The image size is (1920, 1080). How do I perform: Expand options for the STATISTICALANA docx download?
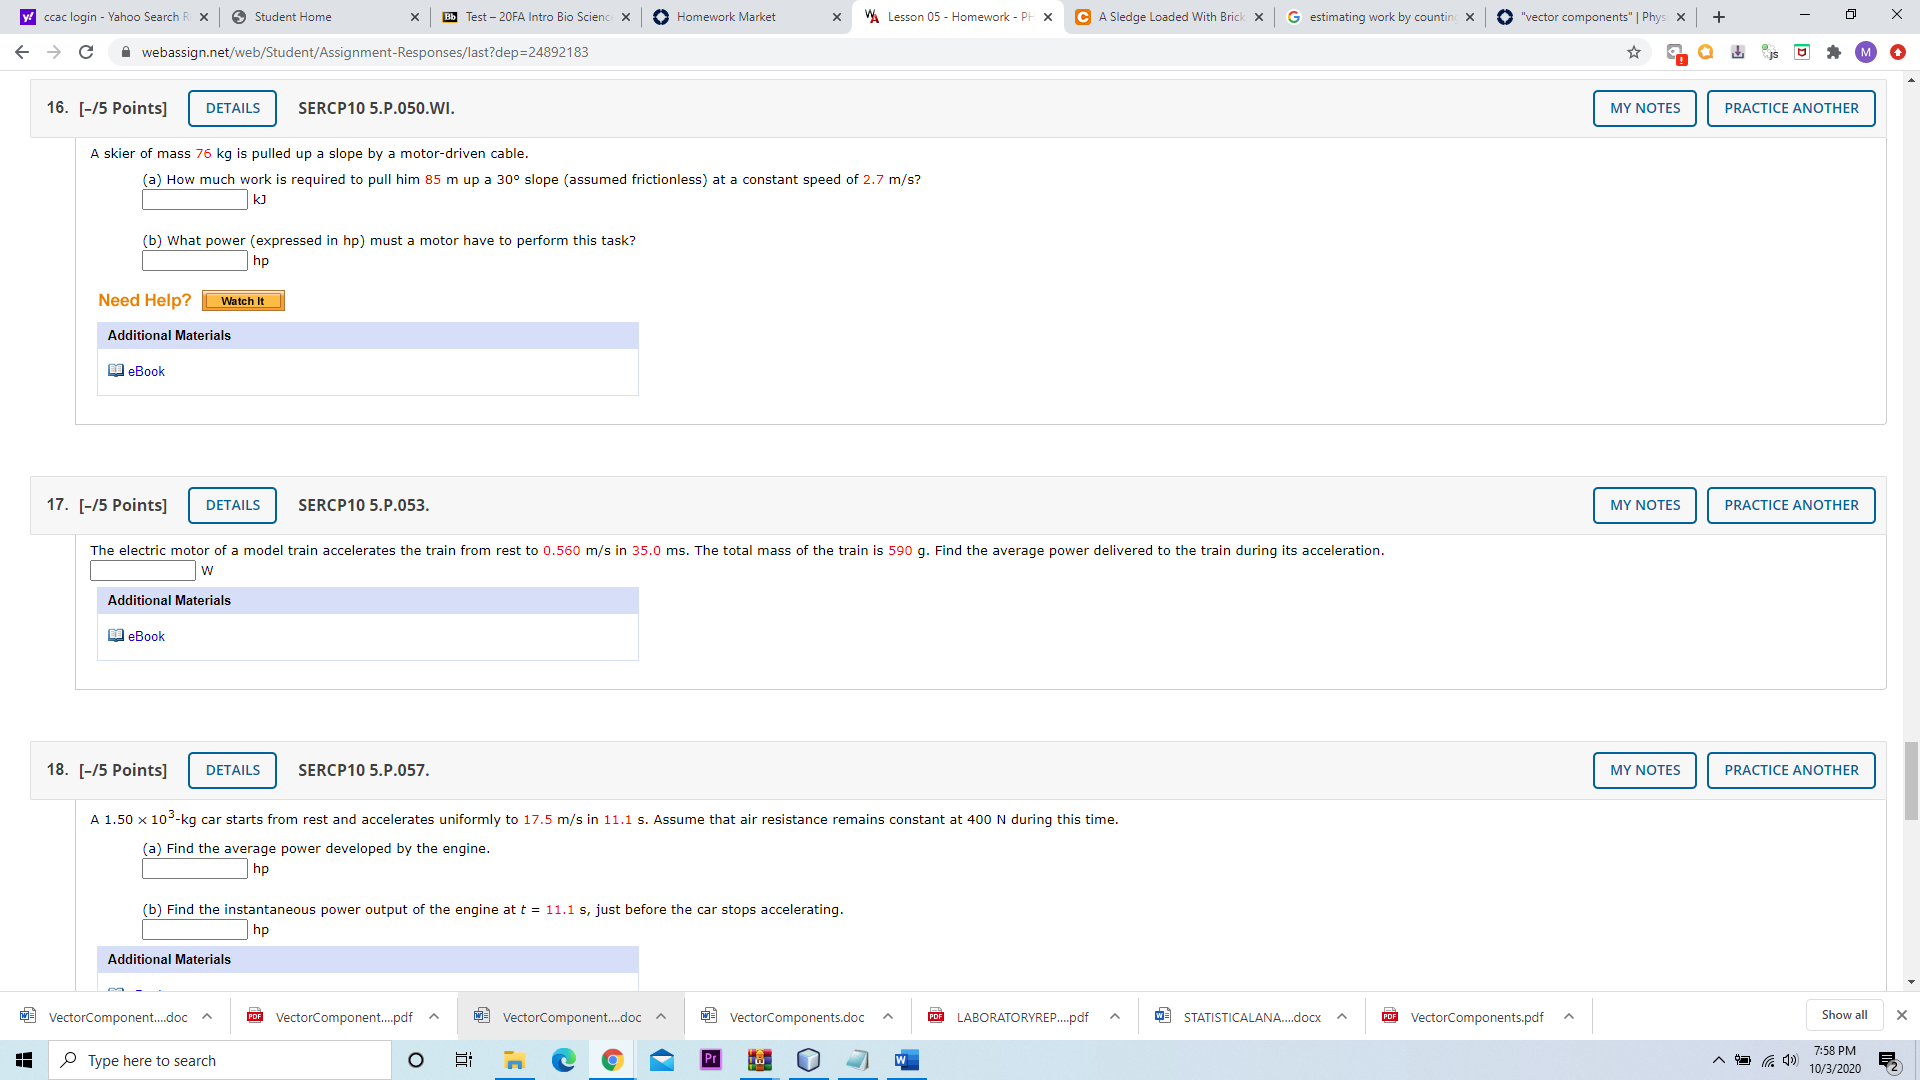click(x=1342, y=1017)
